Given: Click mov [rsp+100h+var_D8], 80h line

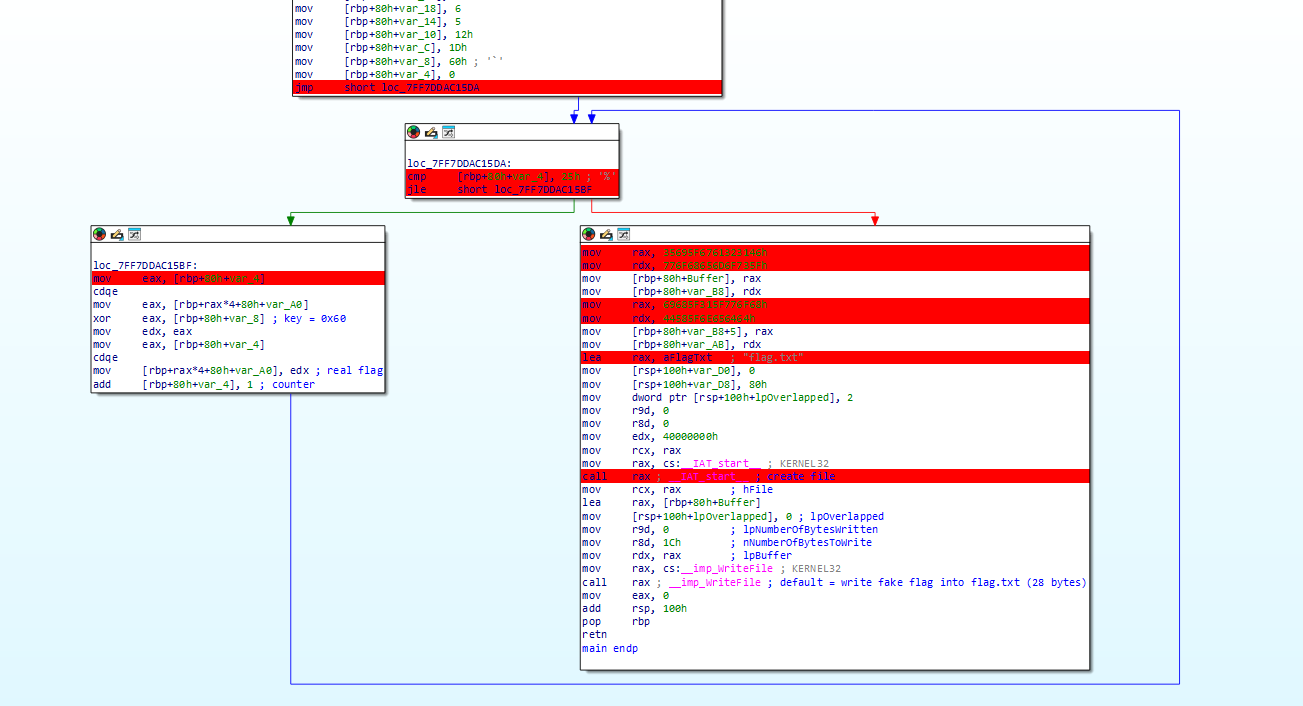Looking at the screenshot, I should pos(677,384).
